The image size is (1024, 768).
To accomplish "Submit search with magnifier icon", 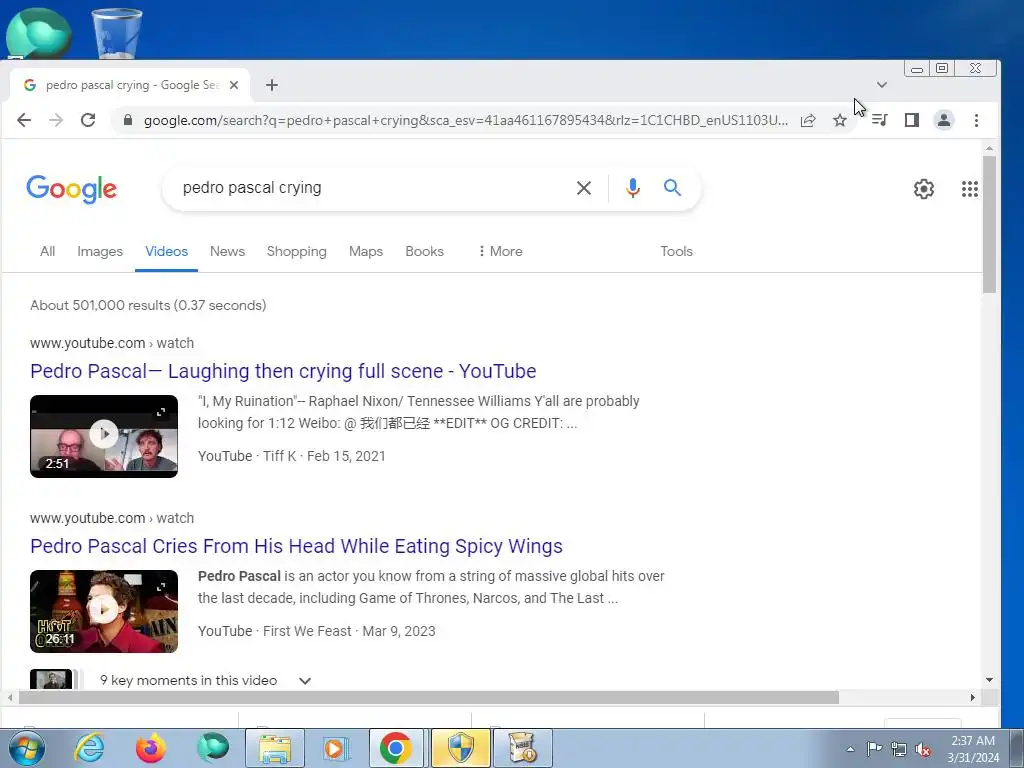I will pos(673,188).
